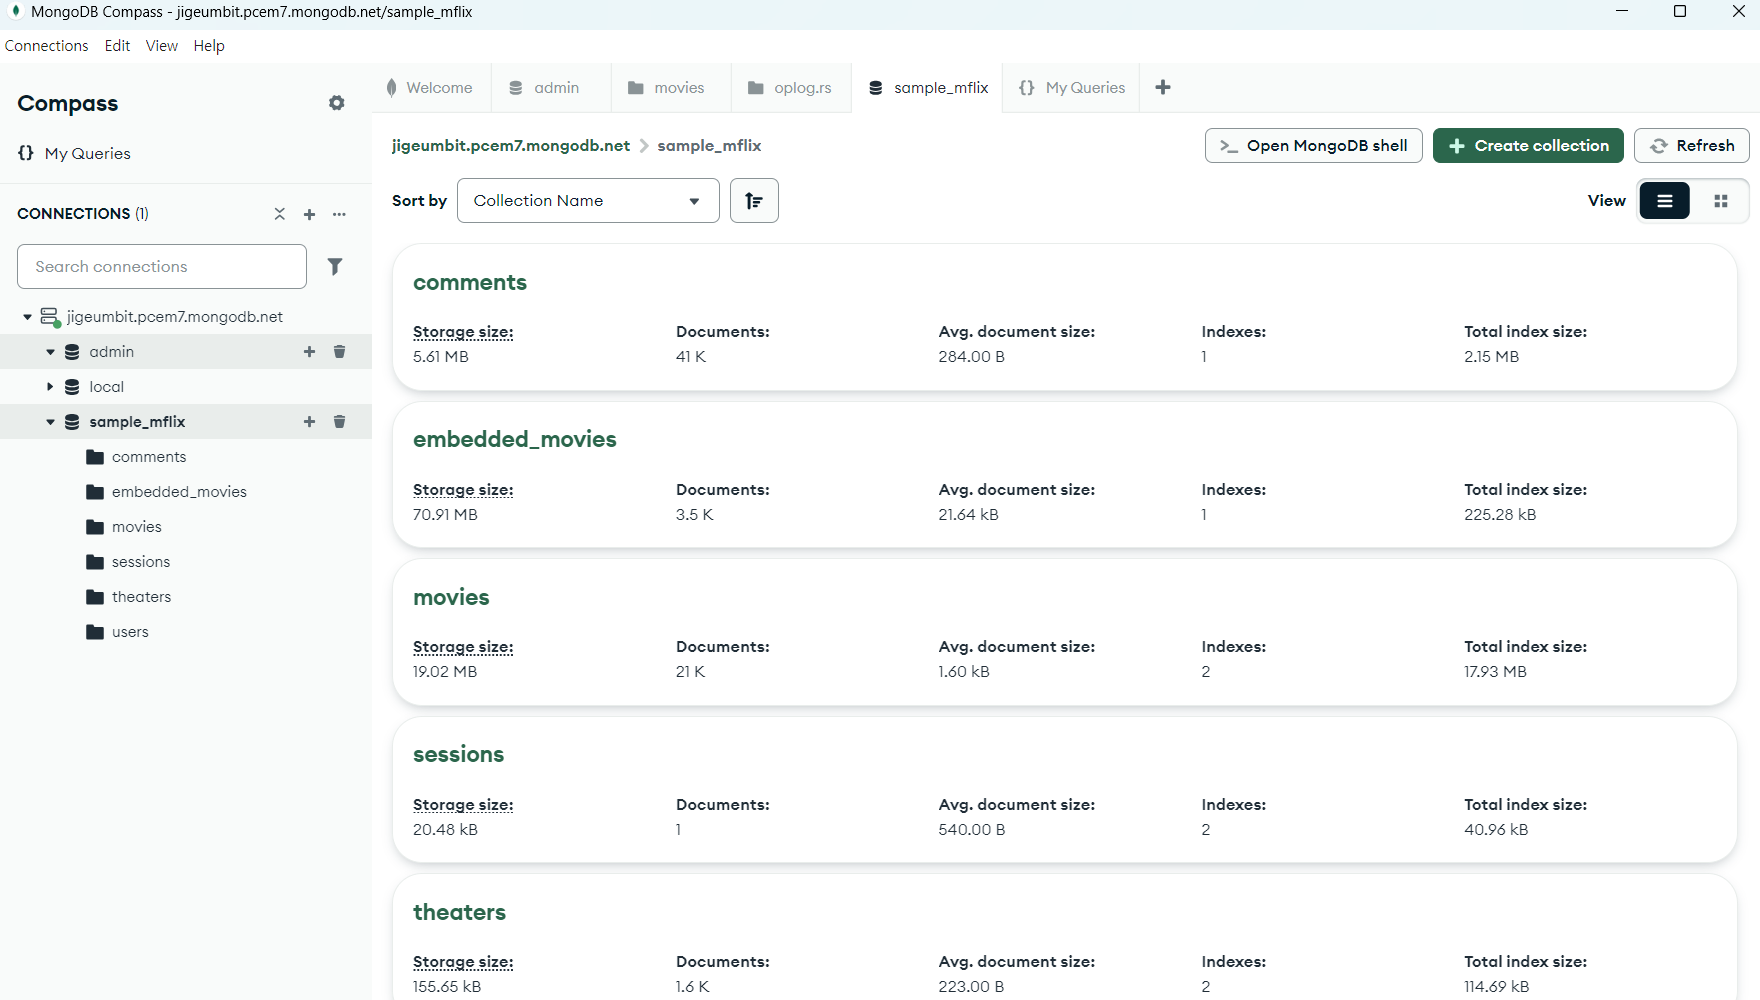Open the movies collection card title

pyautogui.click(x=451, y=598)
